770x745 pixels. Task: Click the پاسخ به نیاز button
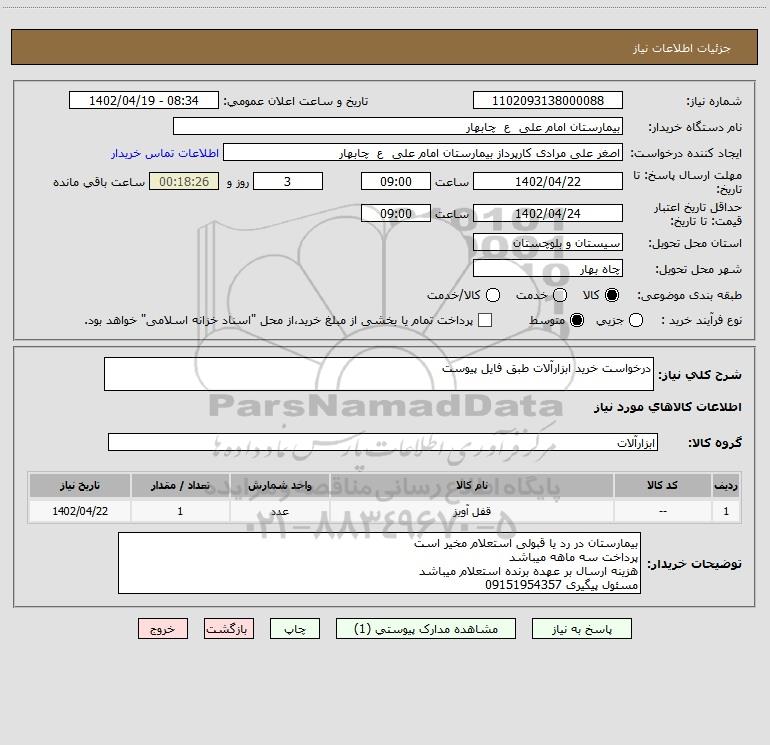point(581,629)
